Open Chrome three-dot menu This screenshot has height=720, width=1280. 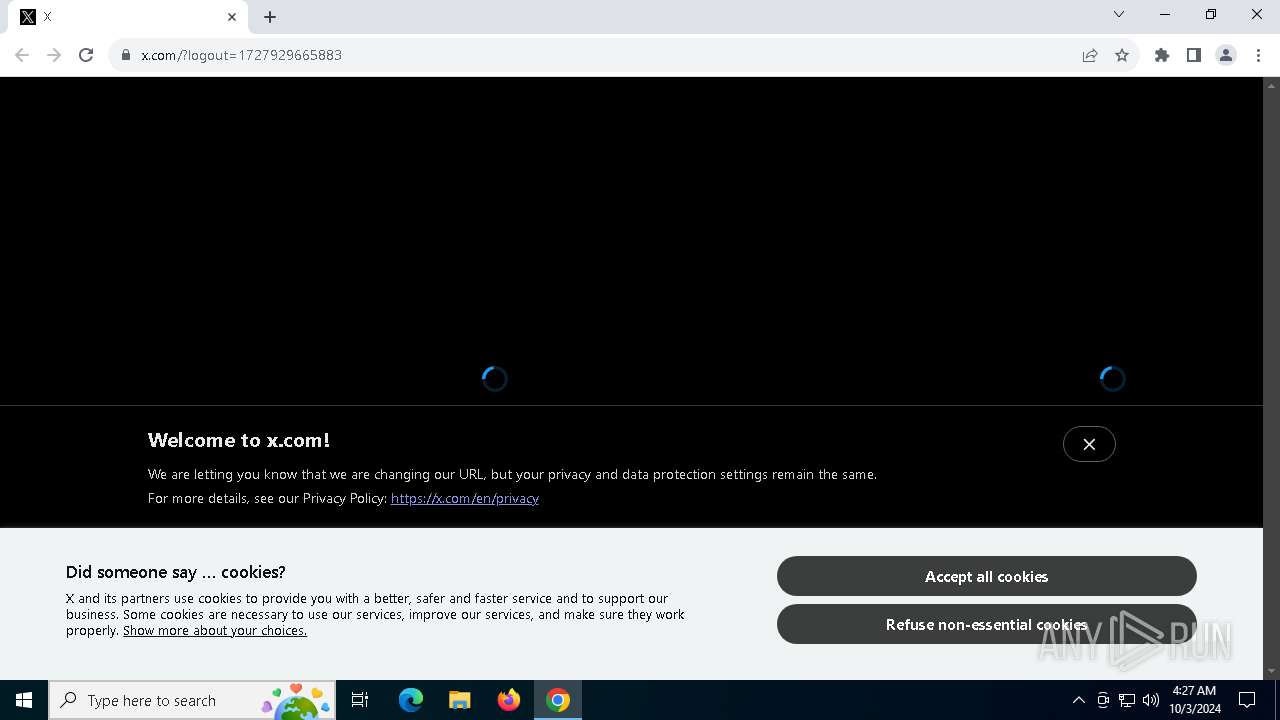(1258, 55)
